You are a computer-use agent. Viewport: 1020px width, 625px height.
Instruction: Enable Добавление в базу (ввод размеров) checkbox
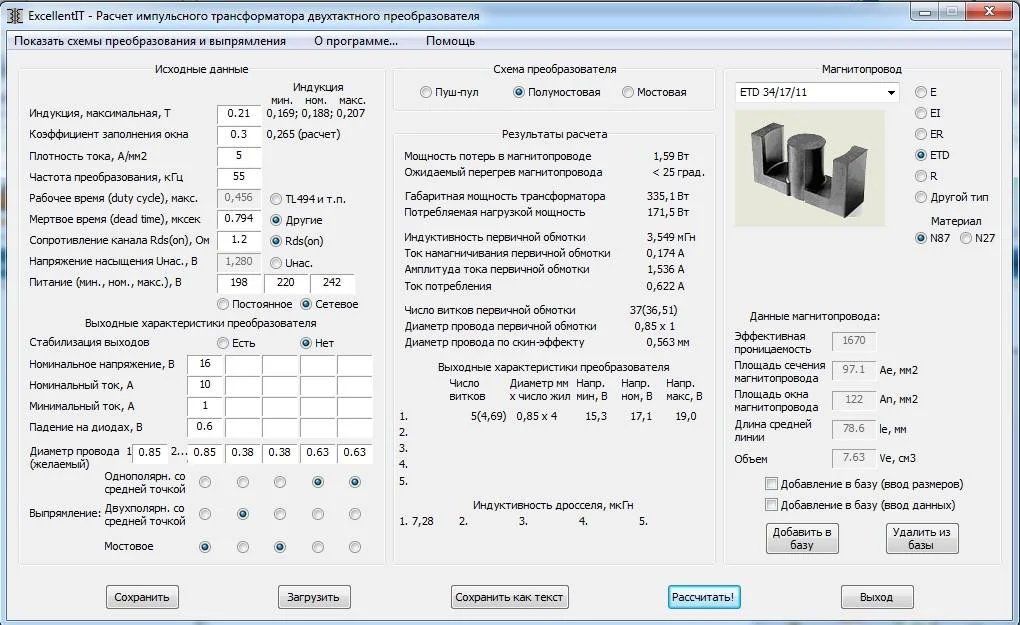pos(771,484)
